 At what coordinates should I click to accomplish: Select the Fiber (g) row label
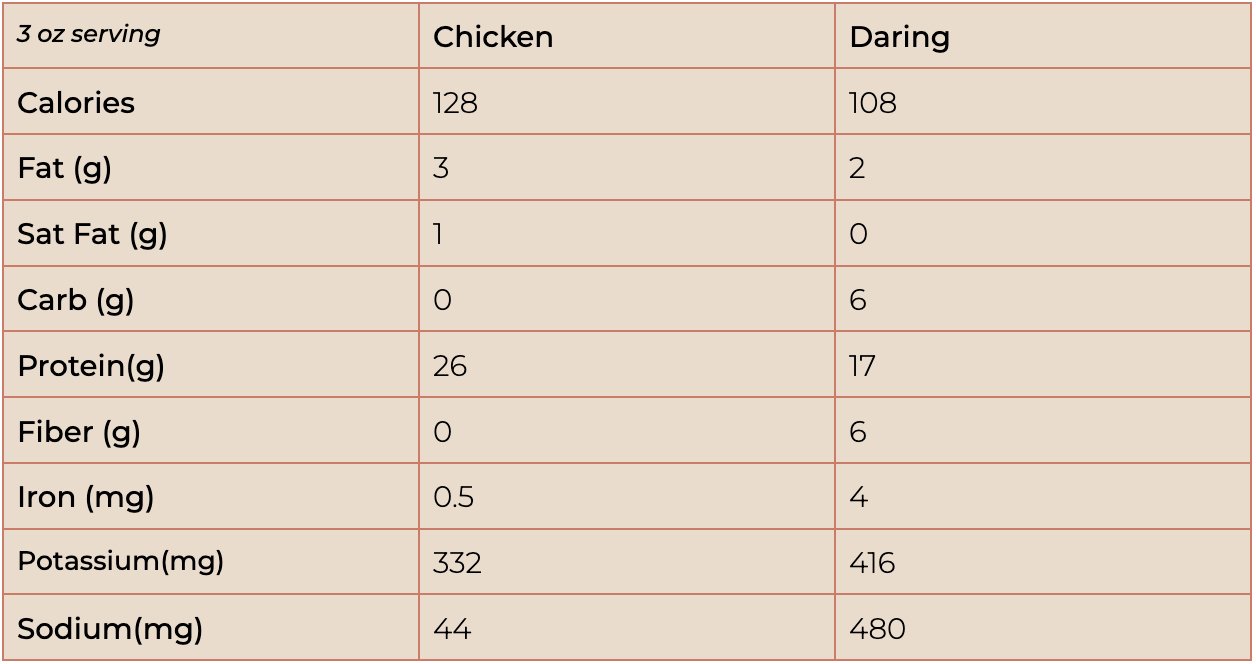tap(79, 432)
